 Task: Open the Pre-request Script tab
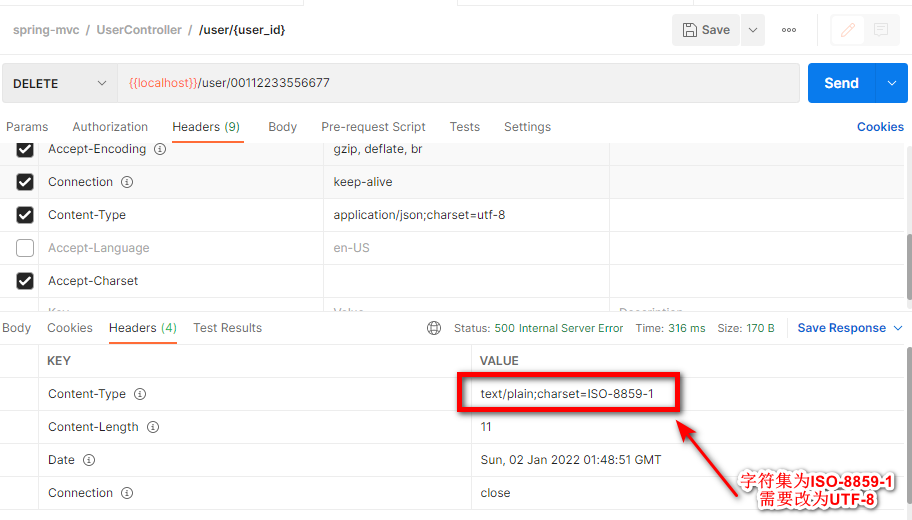click(x=373, y=127)
